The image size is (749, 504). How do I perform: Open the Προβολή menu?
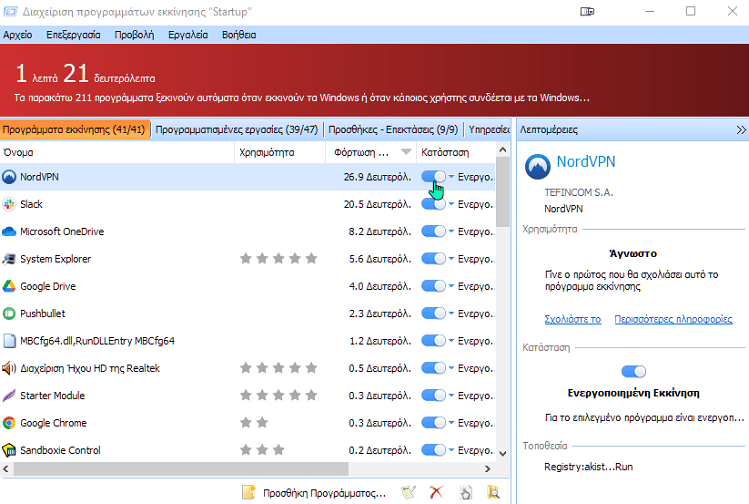coord(134,35)
